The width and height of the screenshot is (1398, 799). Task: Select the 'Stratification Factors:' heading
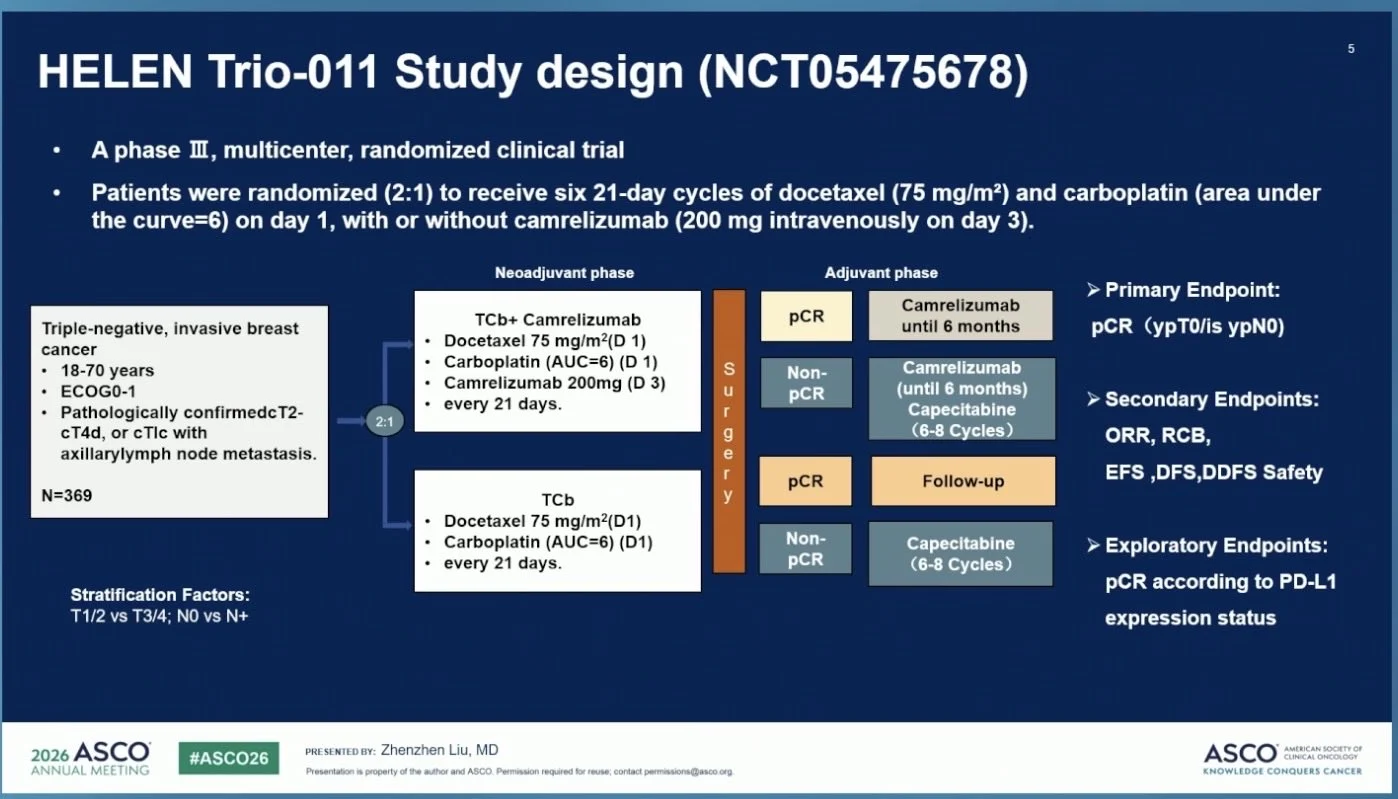160,595
